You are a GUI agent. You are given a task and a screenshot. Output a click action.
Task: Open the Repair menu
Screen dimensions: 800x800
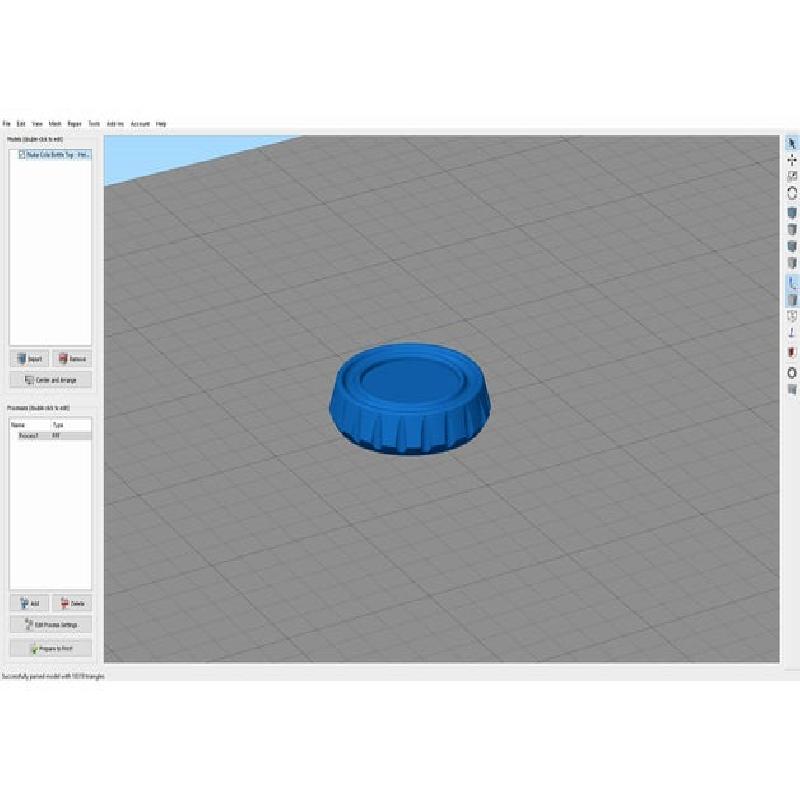[74, 124]
